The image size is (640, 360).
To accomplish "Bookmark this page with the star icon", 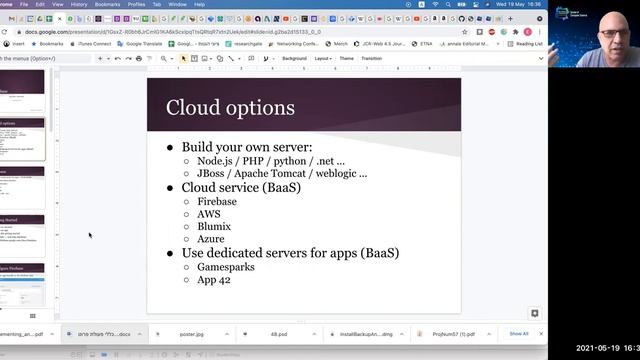I will (464, 32).
